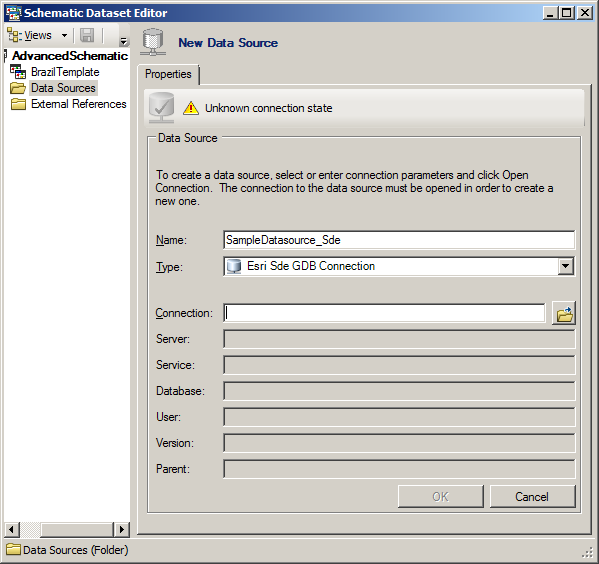
Task: Minimize the Schematic Dataset Editor window
Action: [550, 13]
